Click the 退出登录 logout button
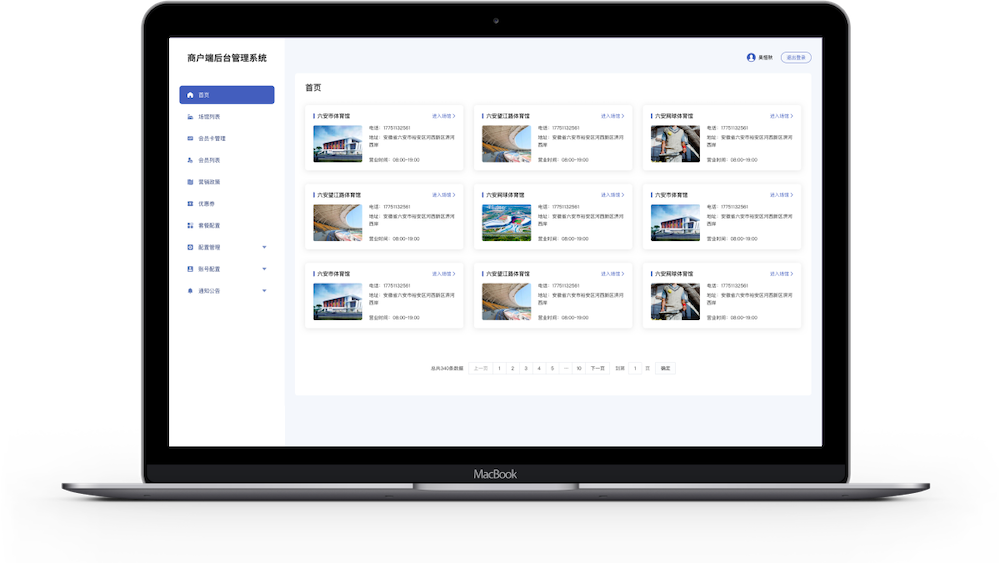 point(796,57)
